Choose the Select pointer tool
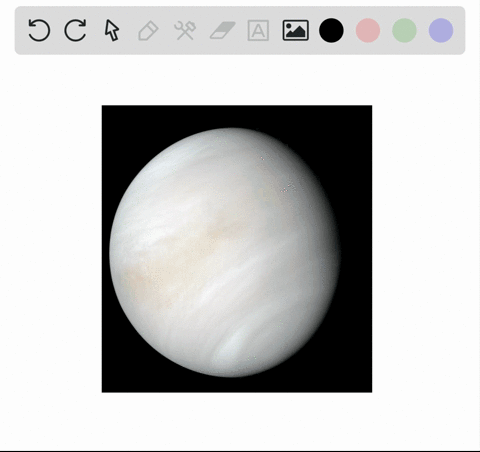 (x=112, y=30)
